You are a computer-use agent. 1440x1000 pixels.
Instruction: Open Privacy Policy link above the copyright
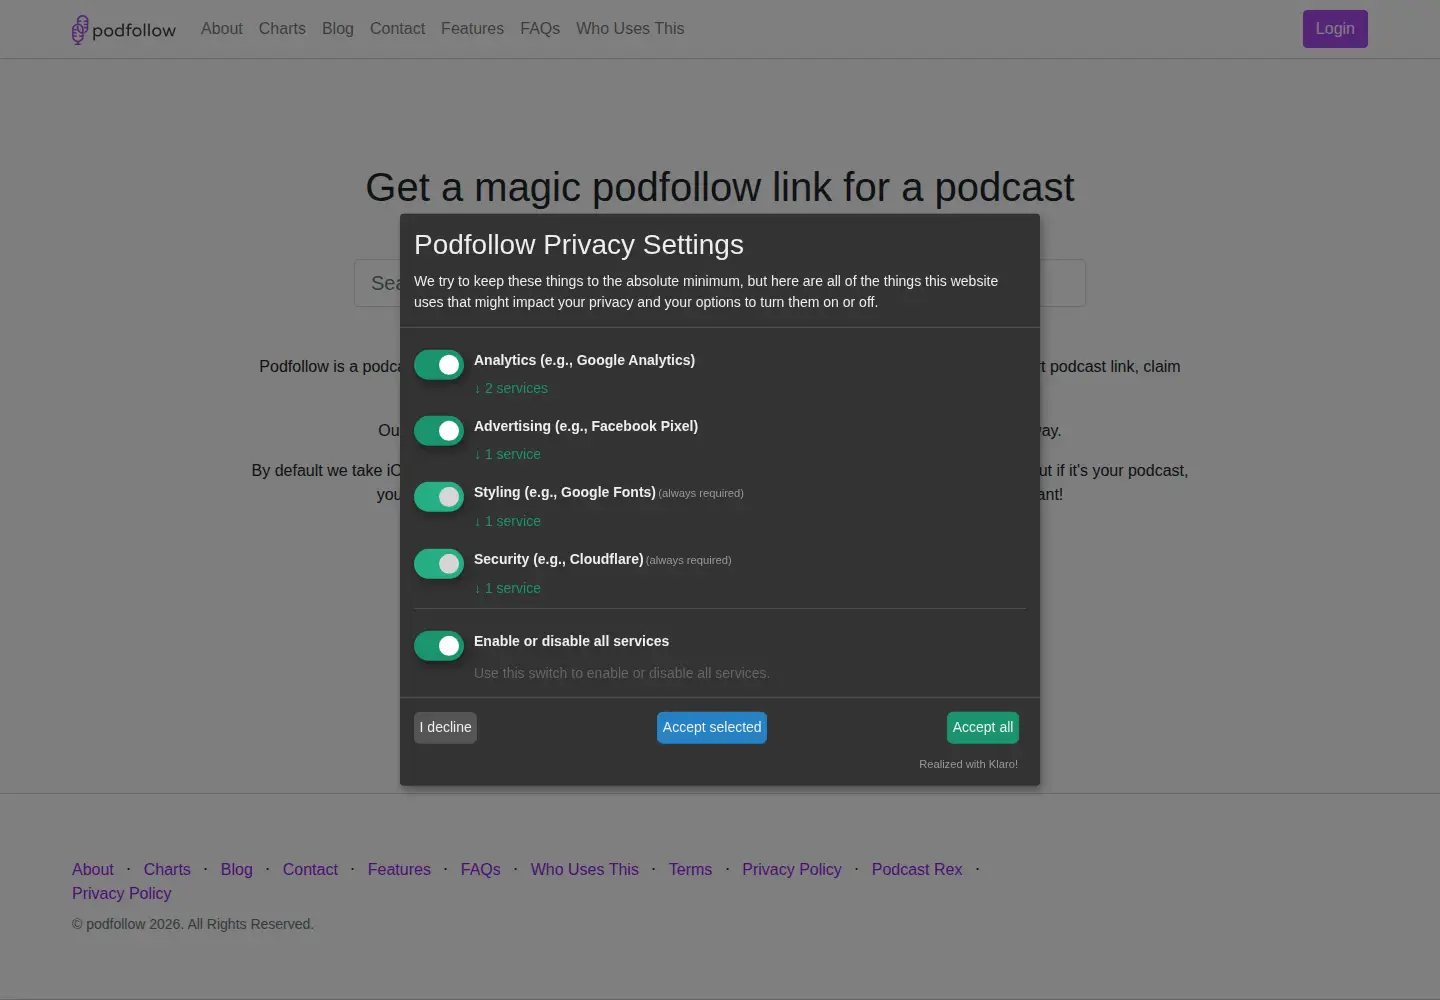pyautogui.click(x=122, y=894)
